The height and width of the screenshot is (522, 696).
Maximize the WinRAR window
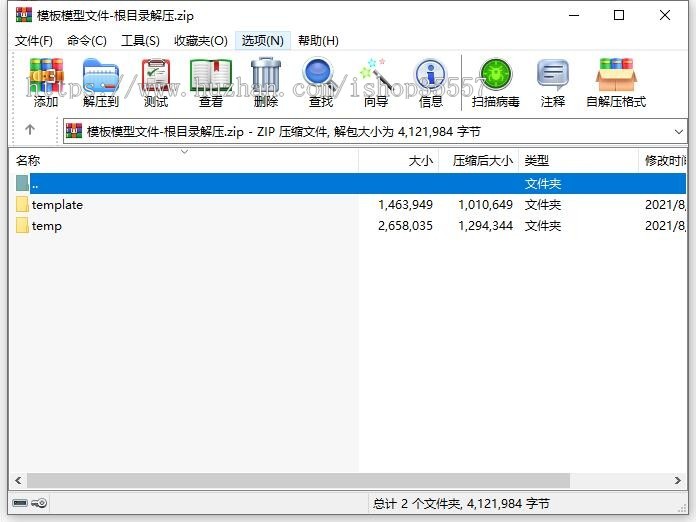click(x=619, y=15)
